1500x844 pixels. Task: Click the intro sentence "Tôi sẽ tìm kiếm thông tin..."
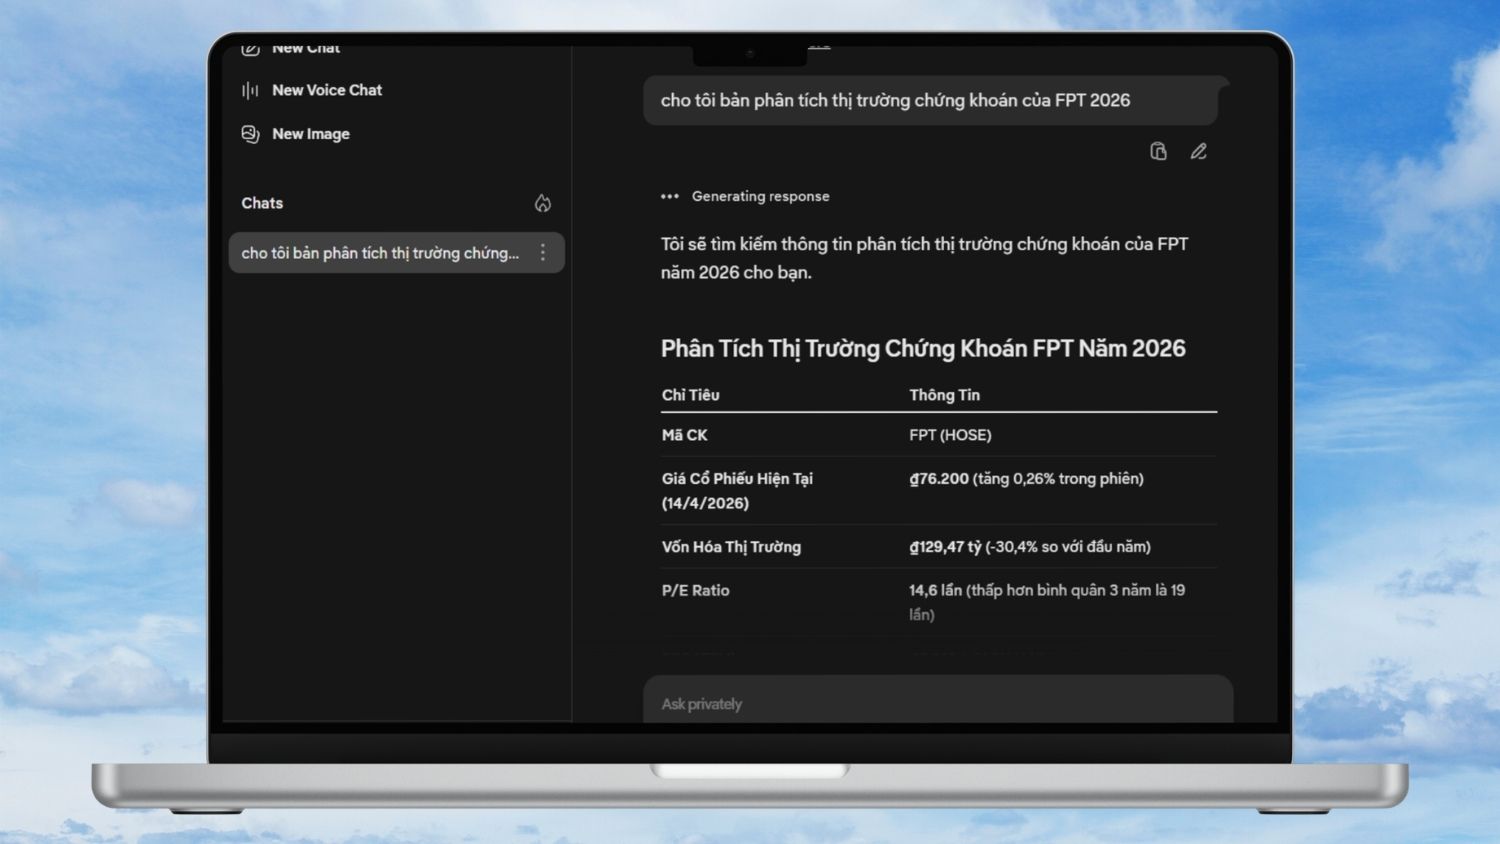click(924, 258)
